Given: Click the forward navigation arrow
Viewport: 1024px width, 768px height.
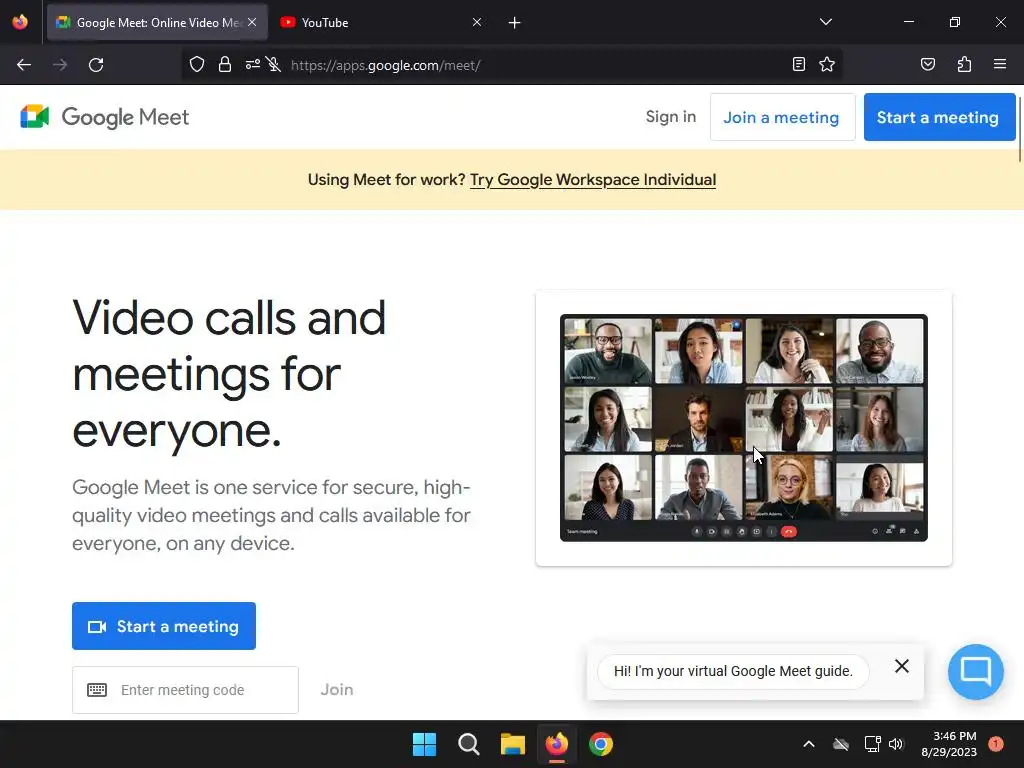Looking at the screenshot, I should (60, 65).
